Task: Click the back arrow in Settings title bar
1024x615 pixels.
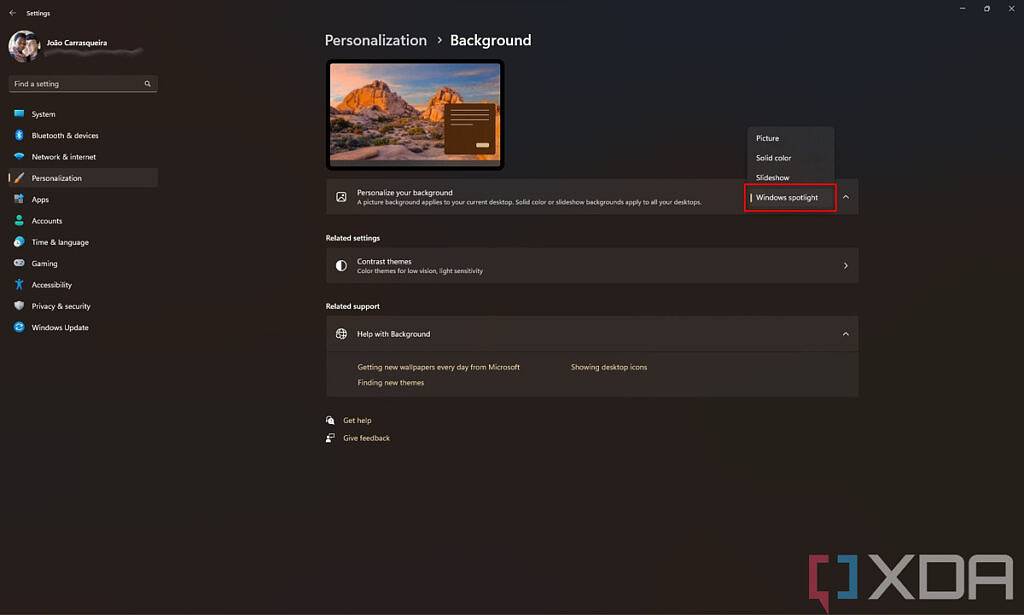Action: [x=12, y=13]
